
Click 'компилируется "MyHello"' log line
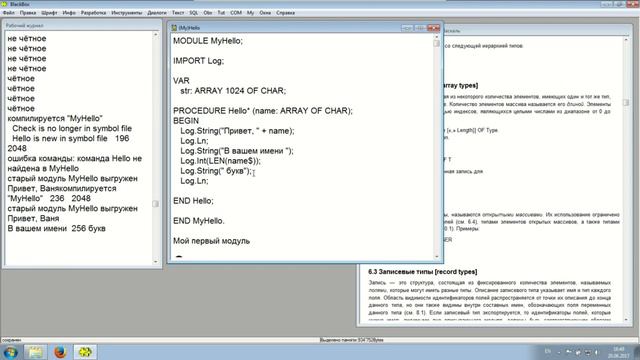[55, 118]
